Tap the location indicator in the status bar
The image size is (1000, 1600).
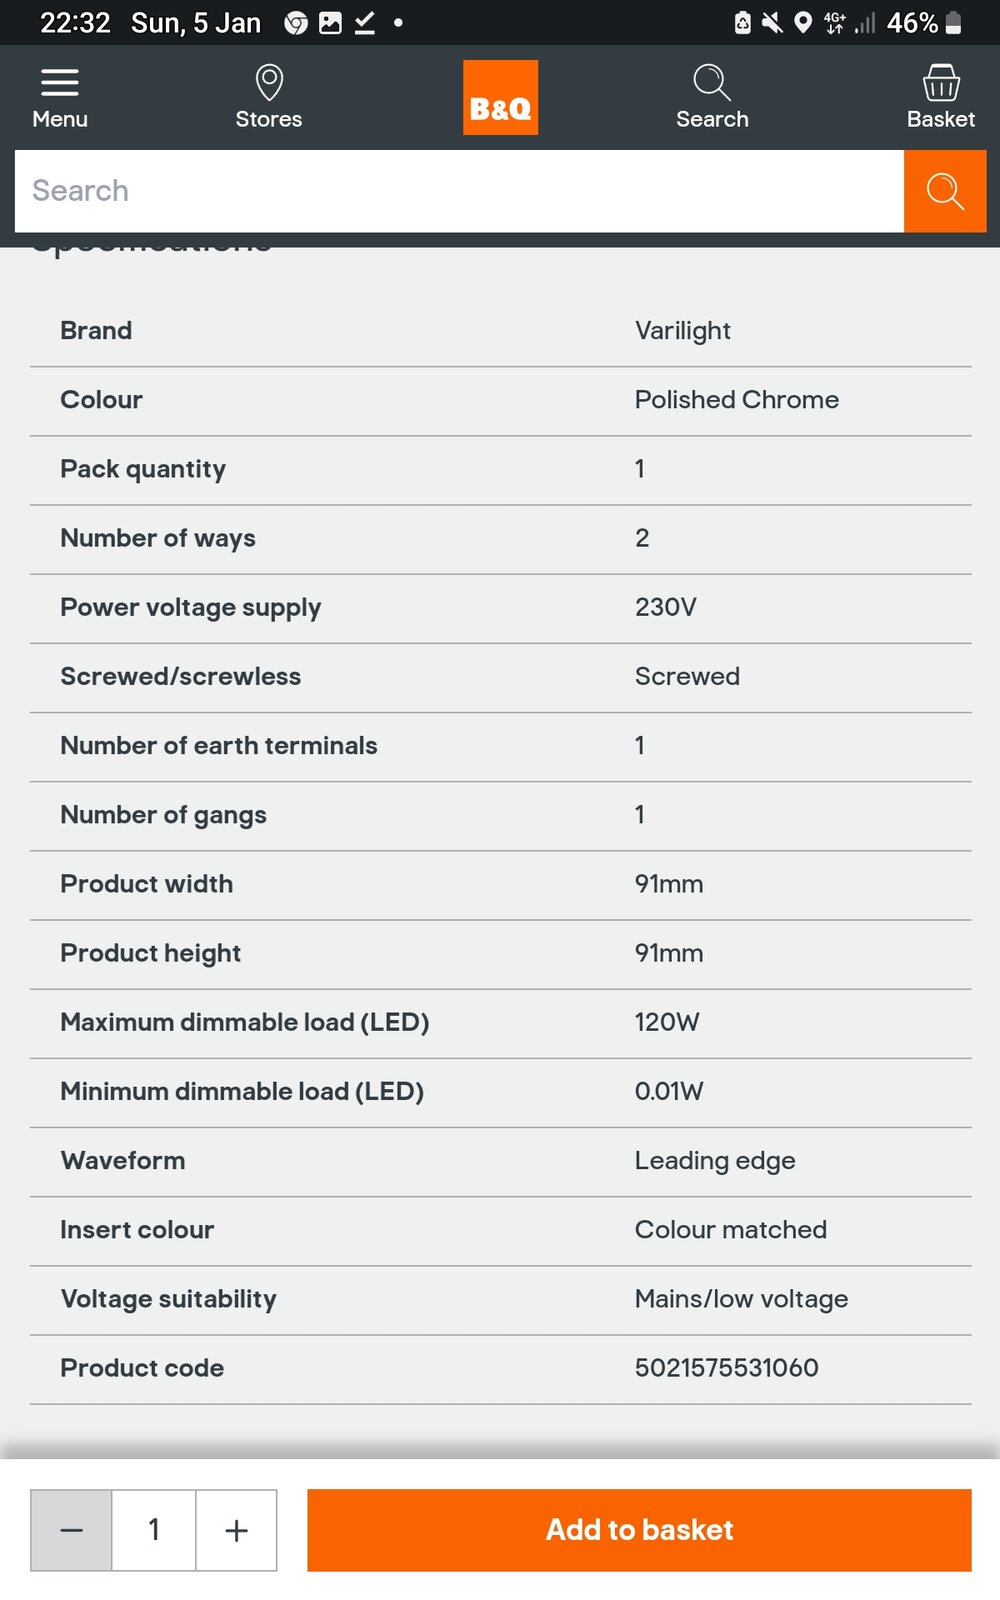click(803, 22)
